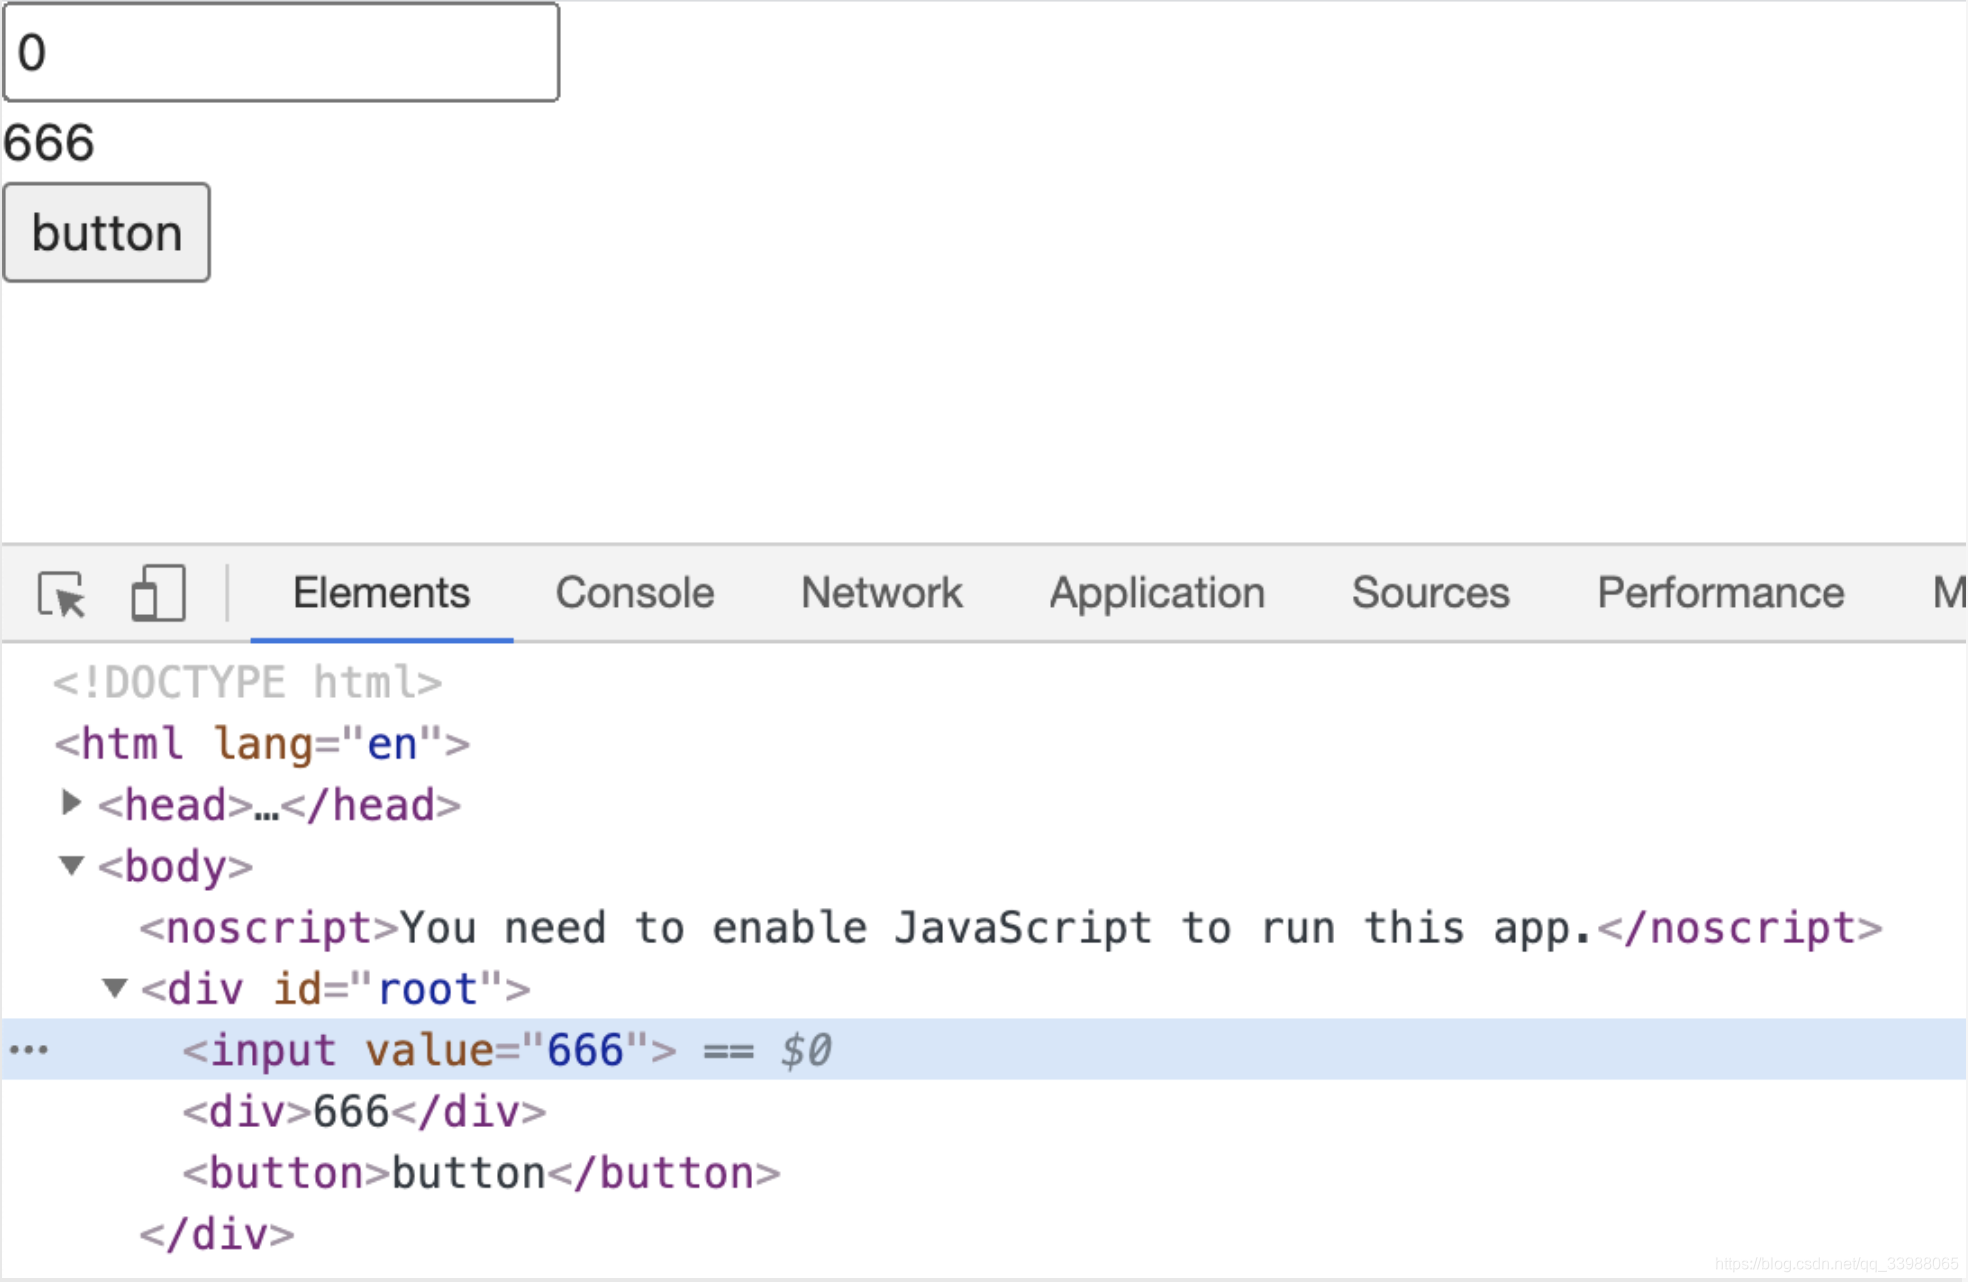The width and height of the screenshot is (1968, 1282).
Task: Select the Elements tab
Action: pyautogui.click(x=380, y=592)
